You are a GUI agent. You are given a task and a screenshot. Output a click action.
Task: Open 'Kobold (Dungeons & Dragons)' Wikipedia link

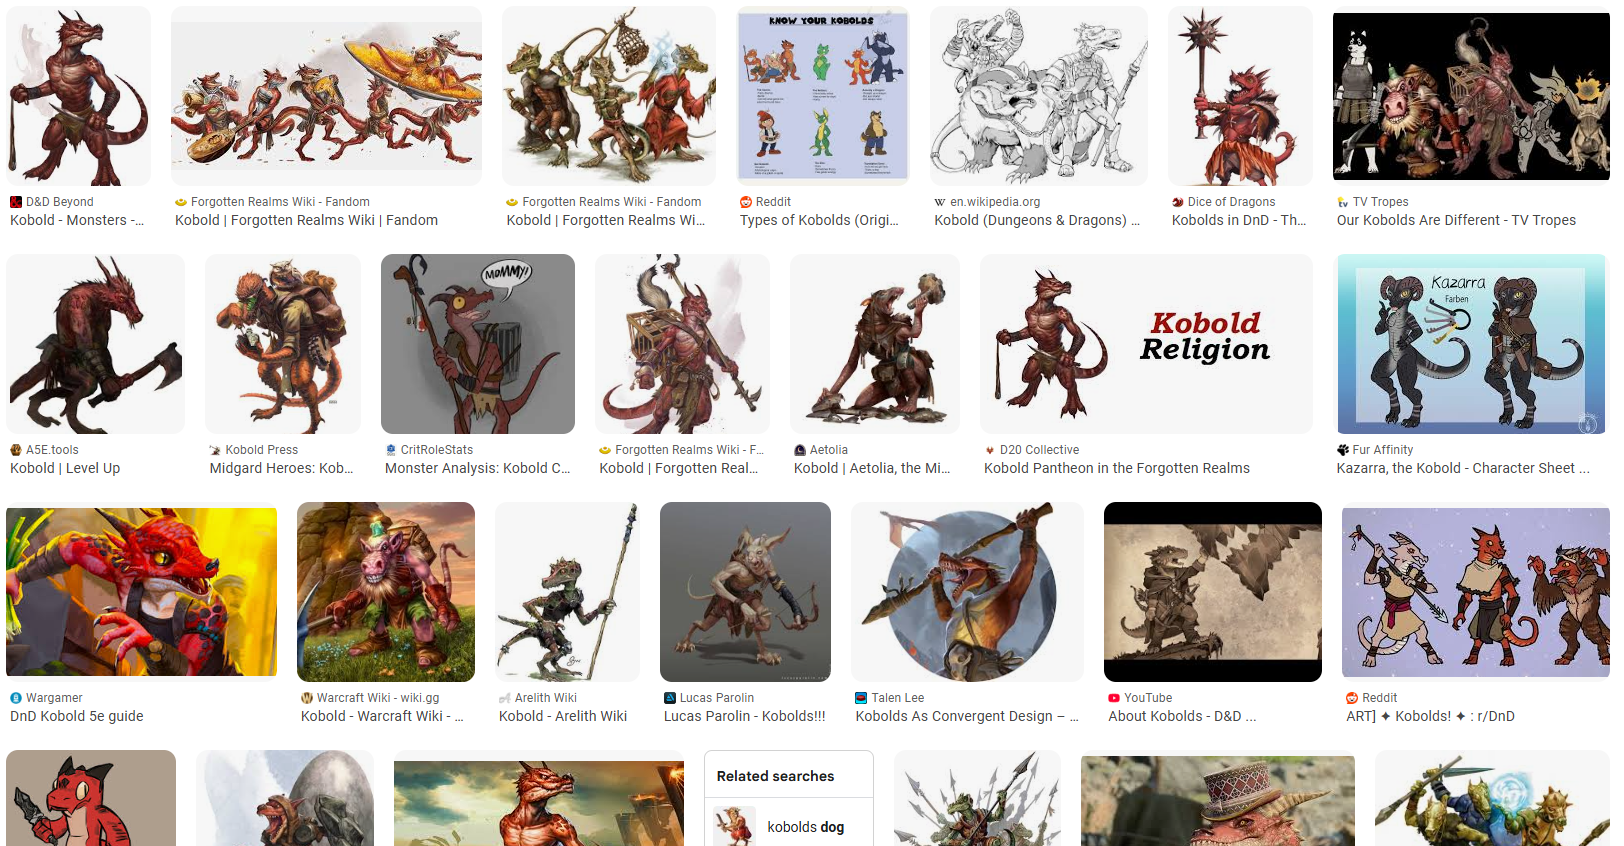(1037, 220)
